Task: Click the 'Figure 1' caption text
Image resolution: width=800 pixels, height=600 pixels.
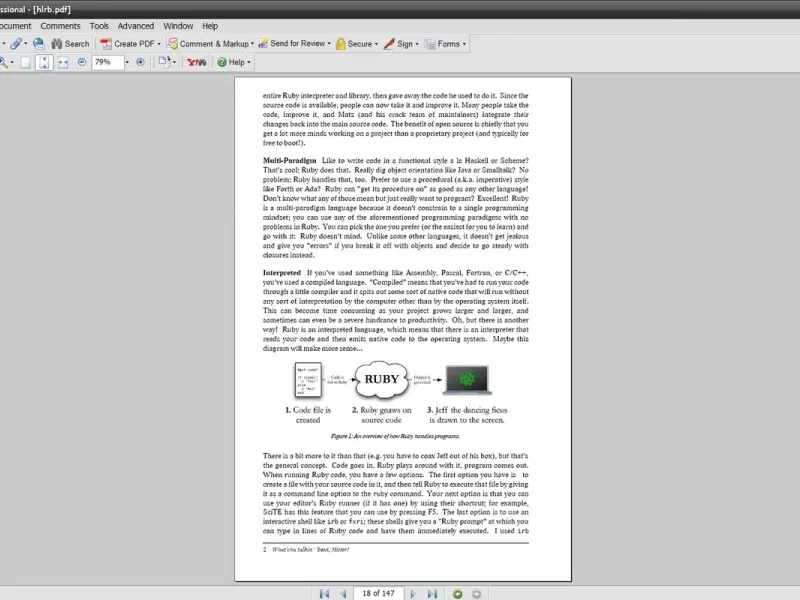Action: pyautogui.click(x=395, y=436)
